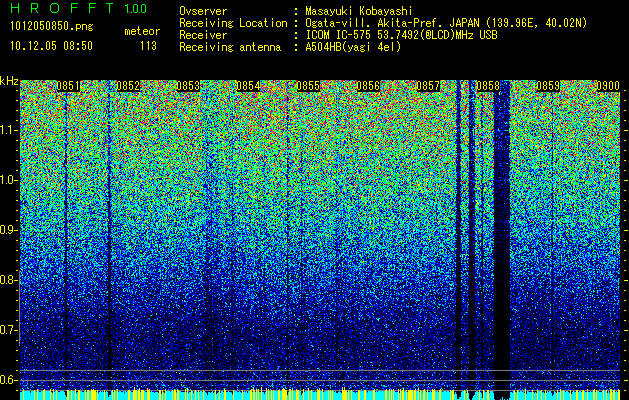Click the 0853 time marker
Viewport: 629px width, 400px height.
tap(188, 86)
